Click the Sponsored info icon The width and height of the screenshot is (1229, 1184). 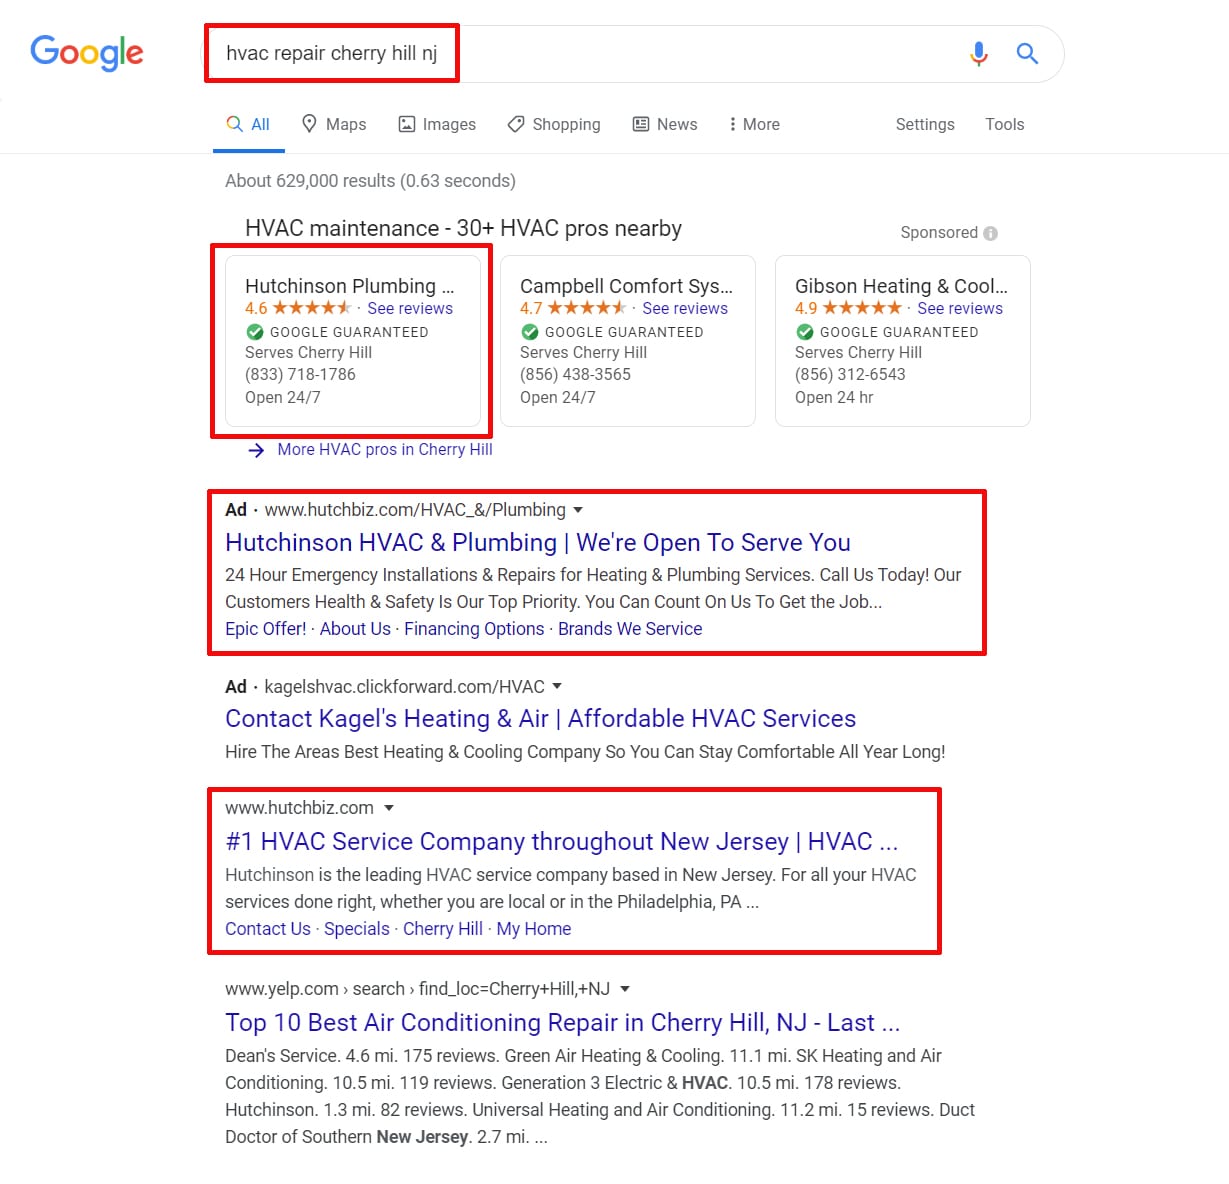(990, 233)
